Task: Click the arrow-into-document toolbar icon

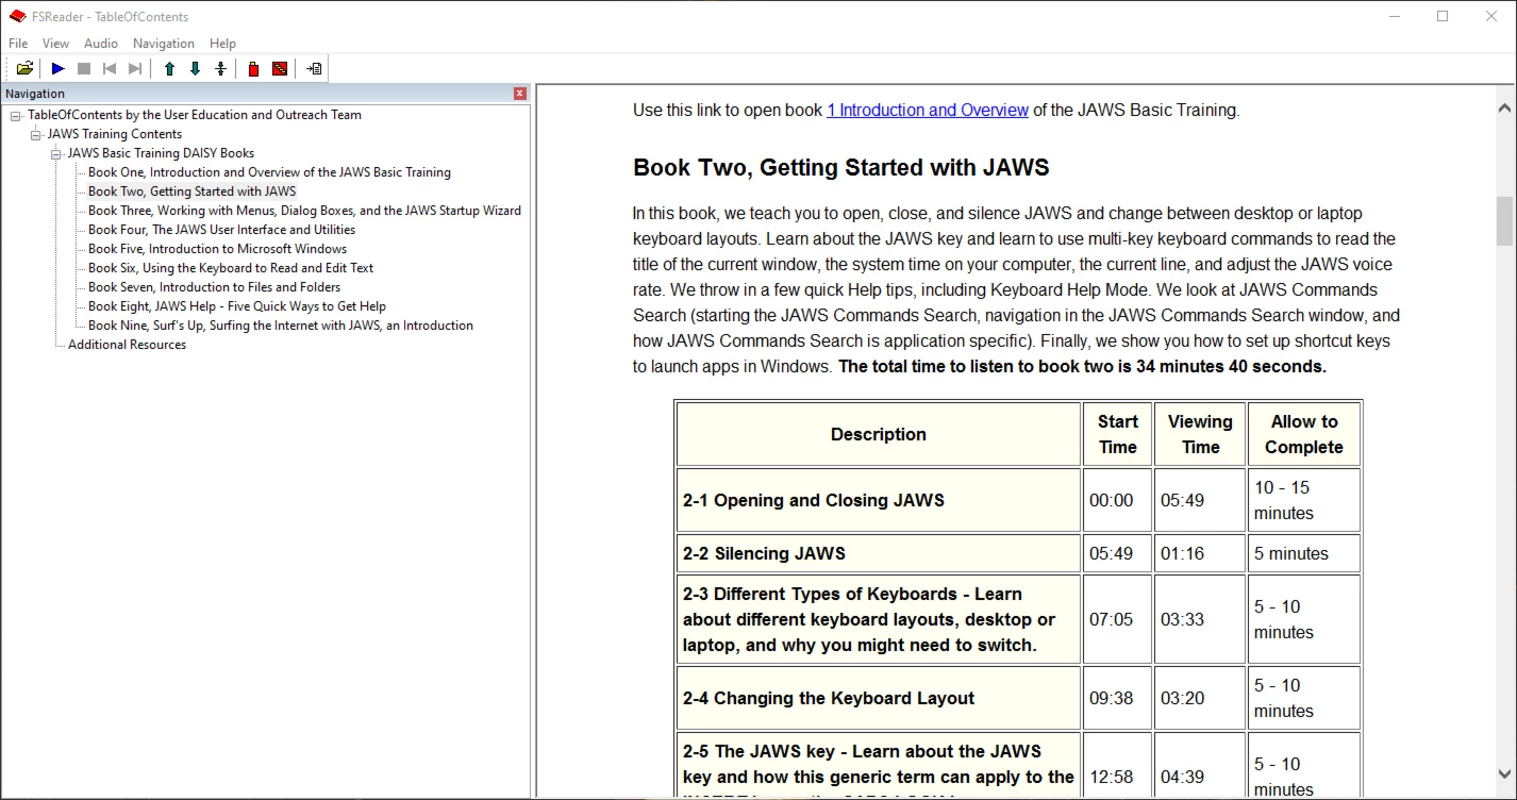Action: (314, 68)
